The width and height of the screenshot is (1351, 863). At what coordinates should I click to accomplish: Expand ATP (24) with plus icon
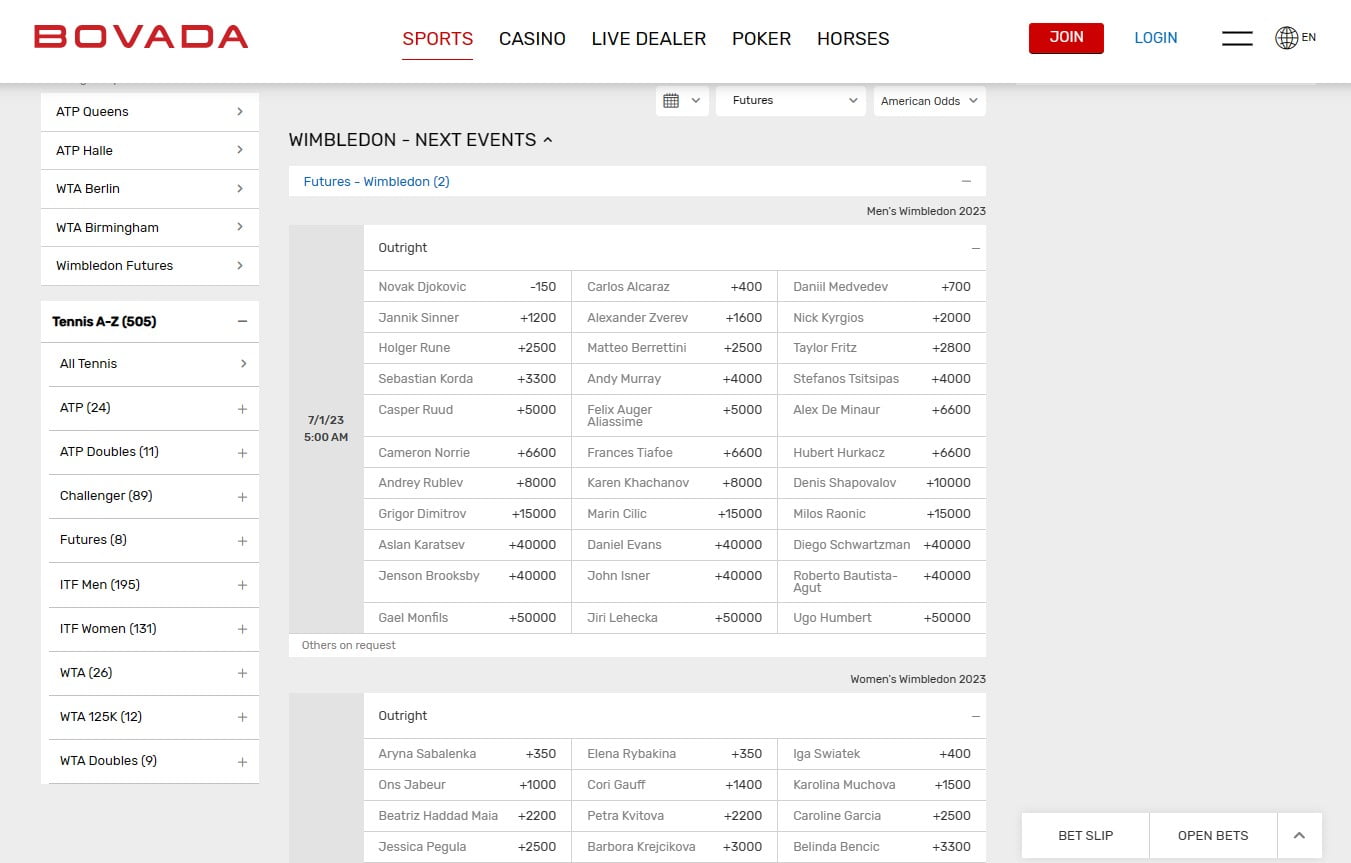(242, 409)
